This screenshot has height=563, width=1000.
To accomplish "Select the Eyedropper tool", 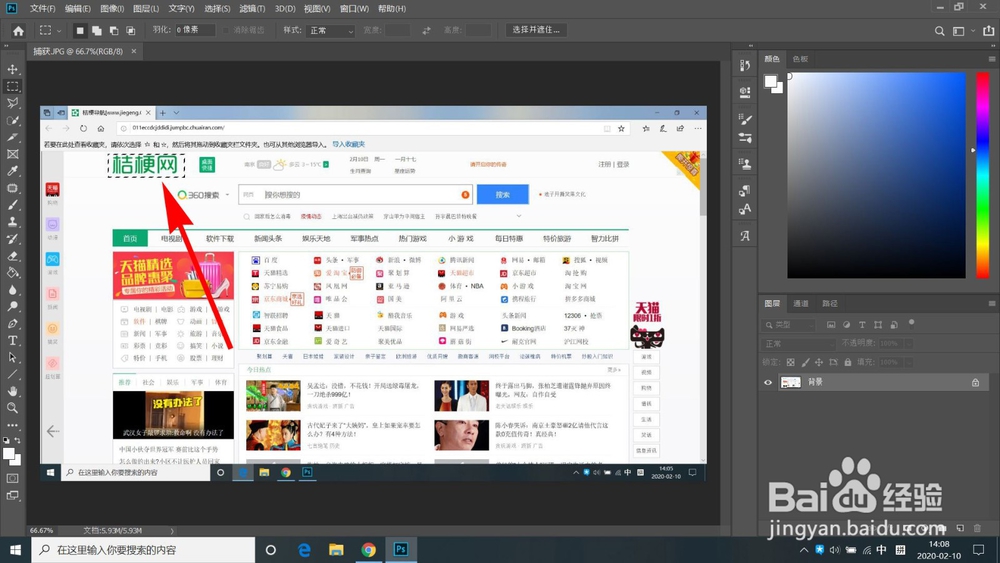I will [12, 171].
